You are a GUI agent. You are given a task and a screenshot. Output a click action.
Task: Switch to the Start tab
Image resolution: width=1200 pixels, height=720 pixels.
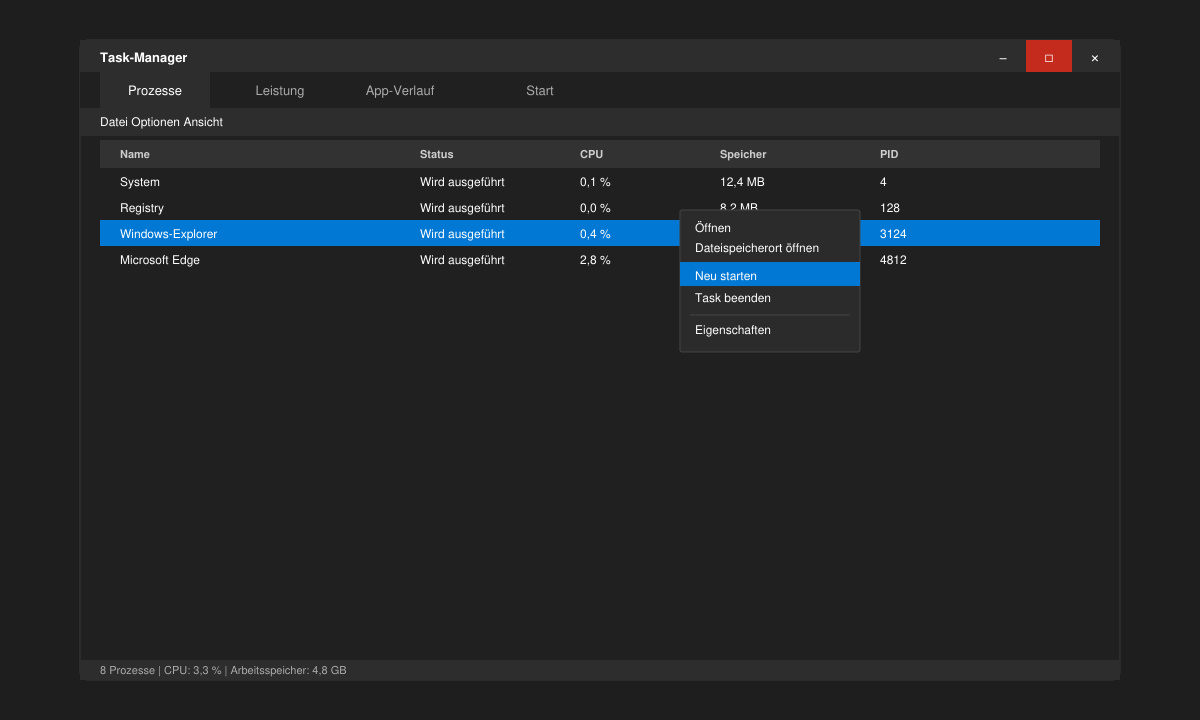click(x=540, y=90)
